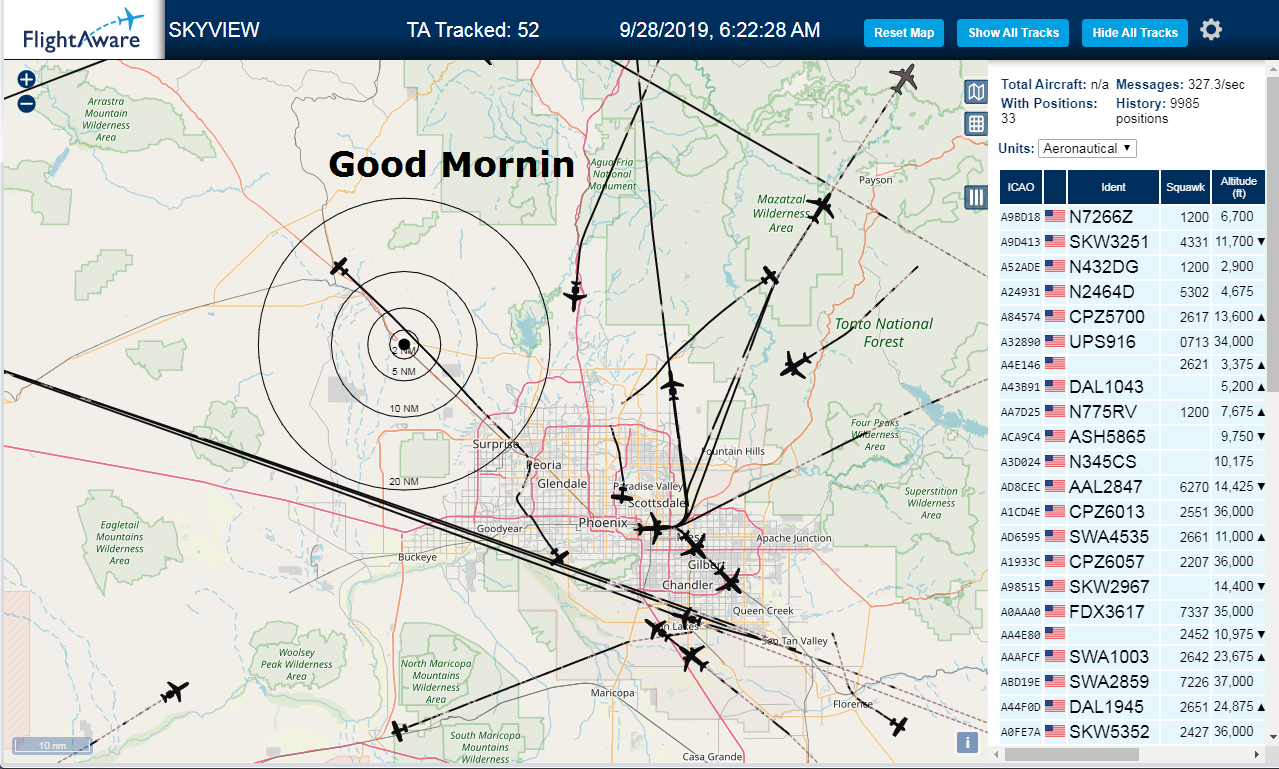
Task: Sort table by ICAO column
Action: pos(1021,187)
